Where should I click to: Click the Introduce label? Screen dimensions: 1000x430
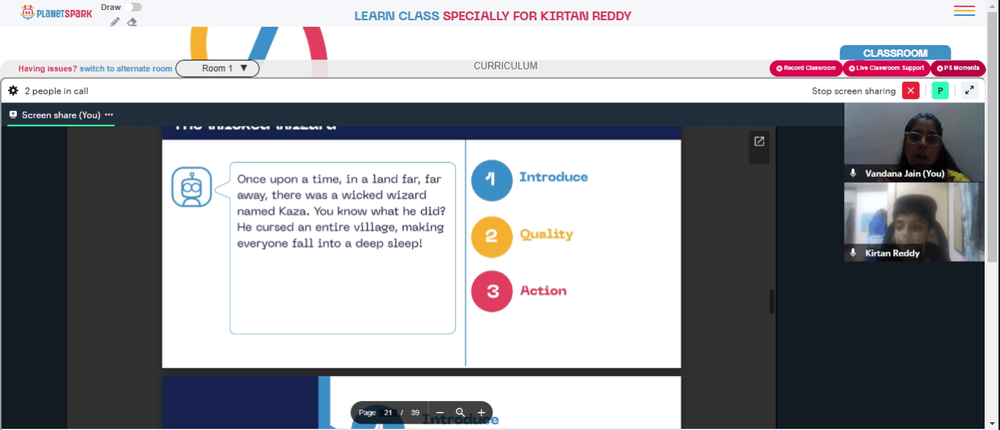pos(554,177)
